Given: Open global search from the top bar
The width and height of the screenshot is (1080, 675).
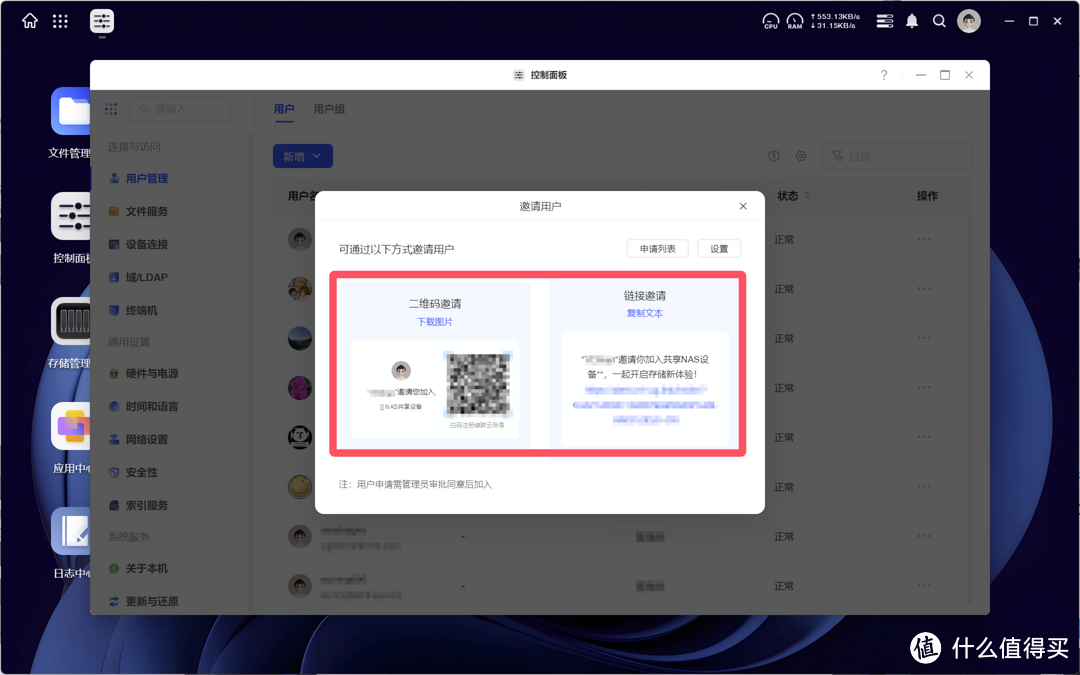Looking at the screenshot, I should tap(939, 20).
